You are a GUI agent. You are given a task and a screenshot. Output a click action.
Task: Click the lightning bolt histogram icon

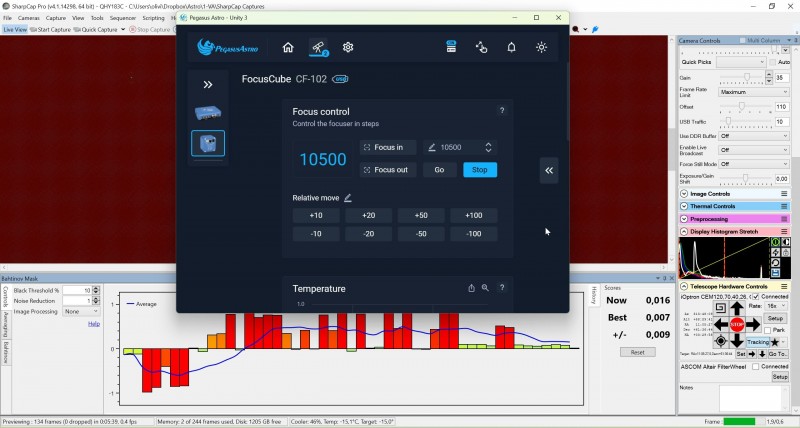pyautogui.click(x=775, y=253)
